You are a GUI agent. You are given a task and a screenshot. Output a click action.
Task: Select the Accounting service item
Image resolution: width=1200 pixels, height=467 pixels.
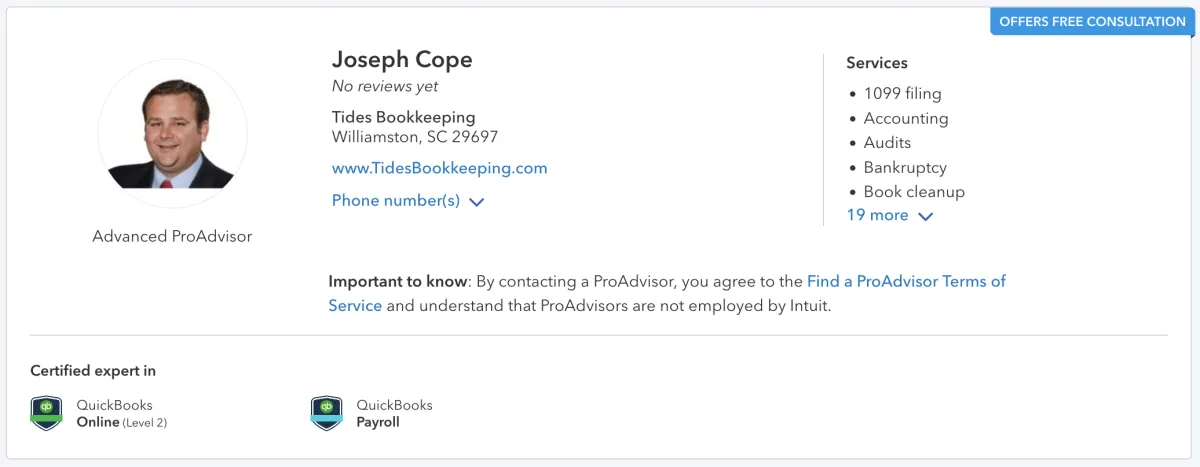coord(905,118)
